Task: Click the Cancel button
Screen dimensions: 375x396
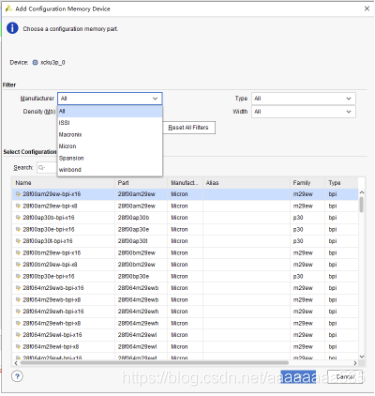Action: point(345,377)
